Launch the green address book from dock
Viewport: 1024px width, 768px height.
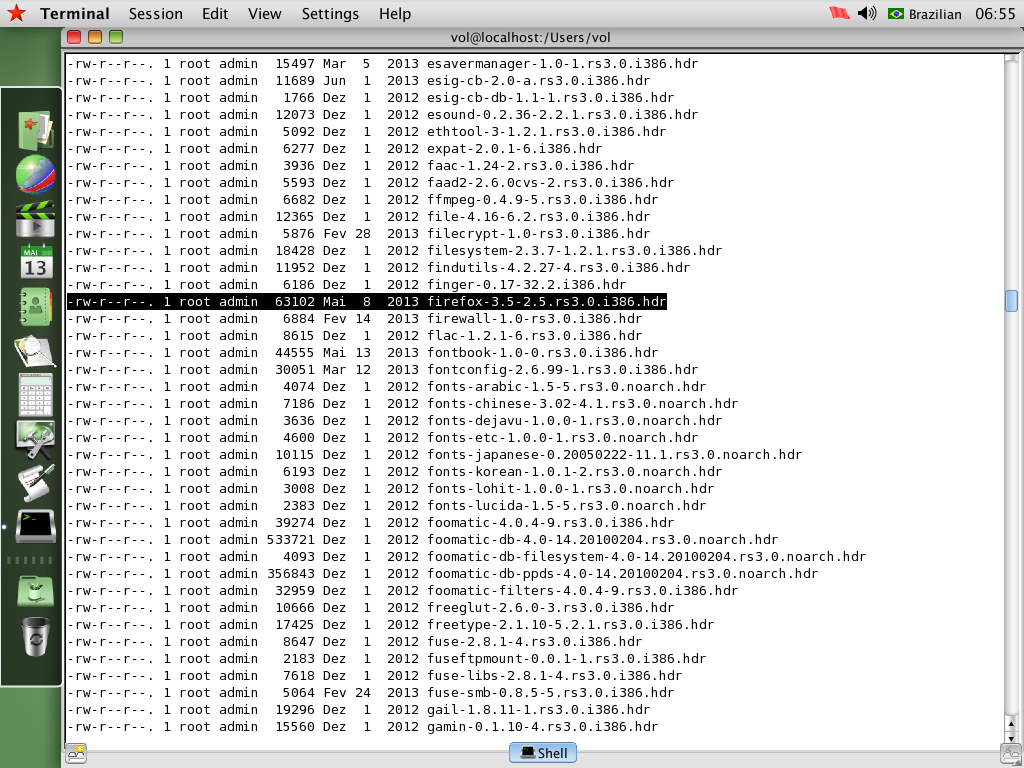(35, 306)
